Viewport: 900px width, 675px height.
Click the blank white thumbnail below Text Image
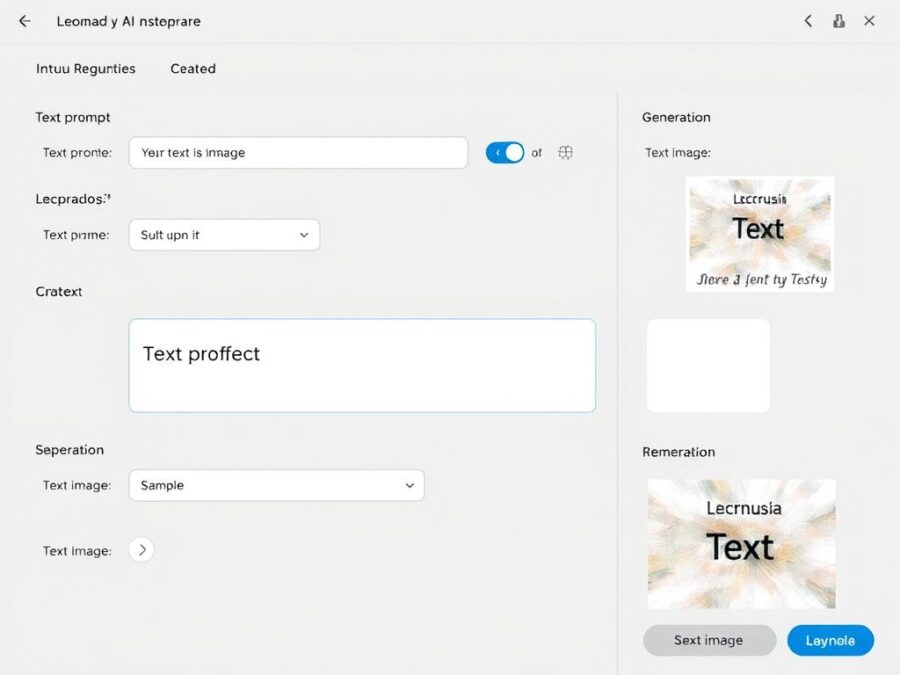click(708, 365)
